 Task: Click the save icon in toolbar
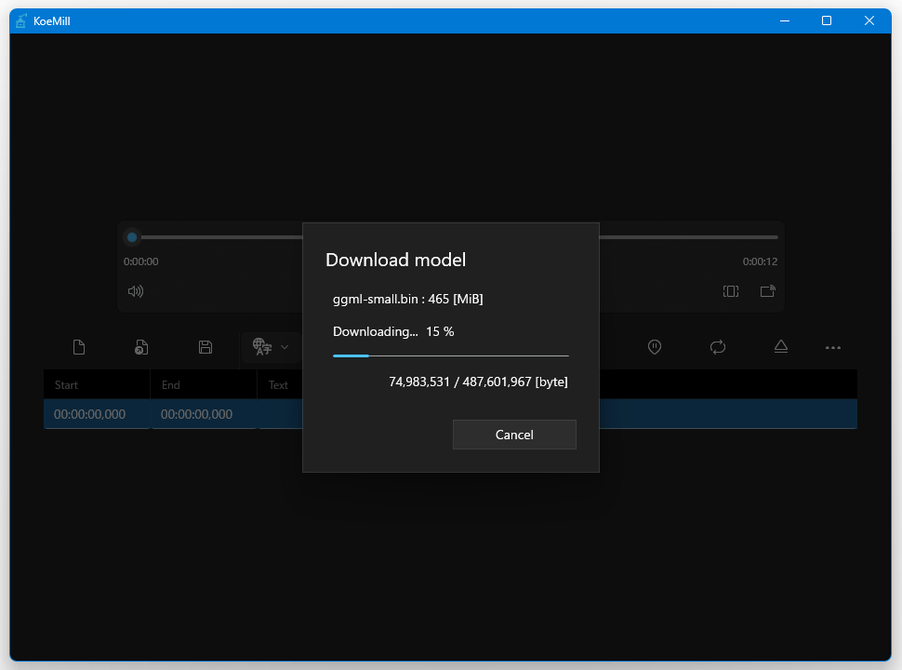(205, 347)
